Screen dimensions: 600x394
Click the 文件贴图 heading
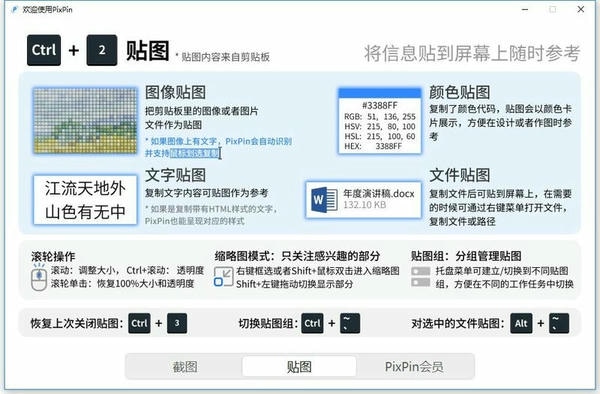click(460, 175)
